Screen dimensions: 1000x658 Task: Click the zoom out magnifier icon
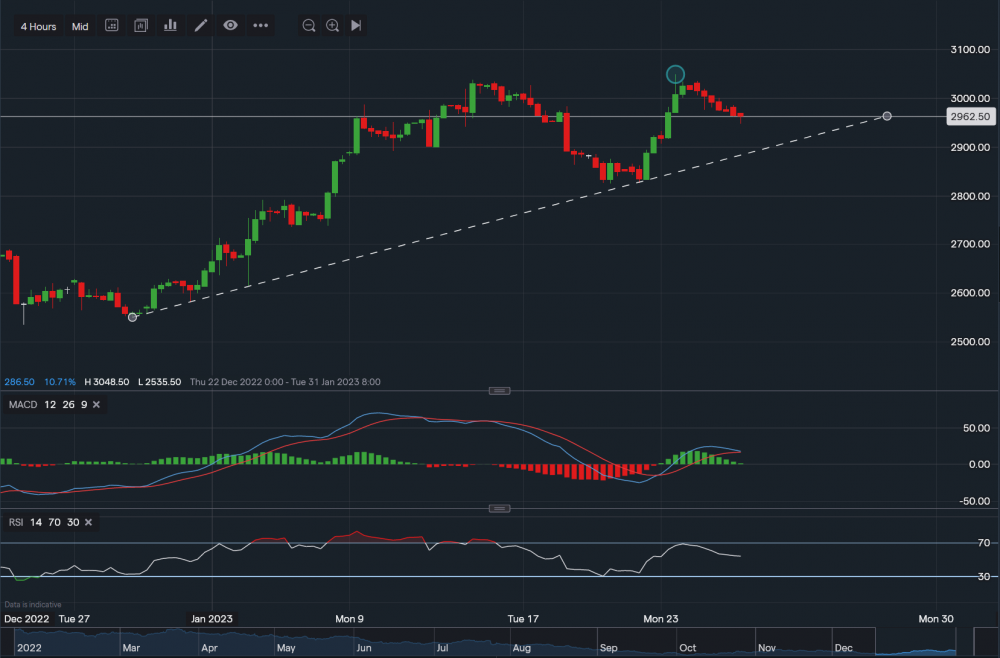point(309,25)
